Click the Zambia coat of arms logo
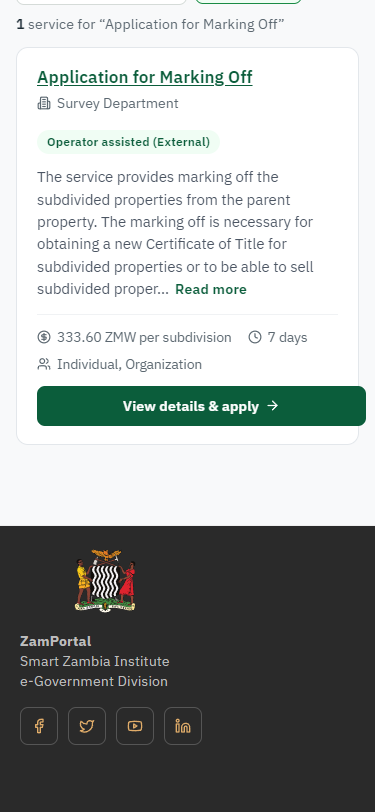Viewport: 375px width, 812px height. tap(106, 581)
